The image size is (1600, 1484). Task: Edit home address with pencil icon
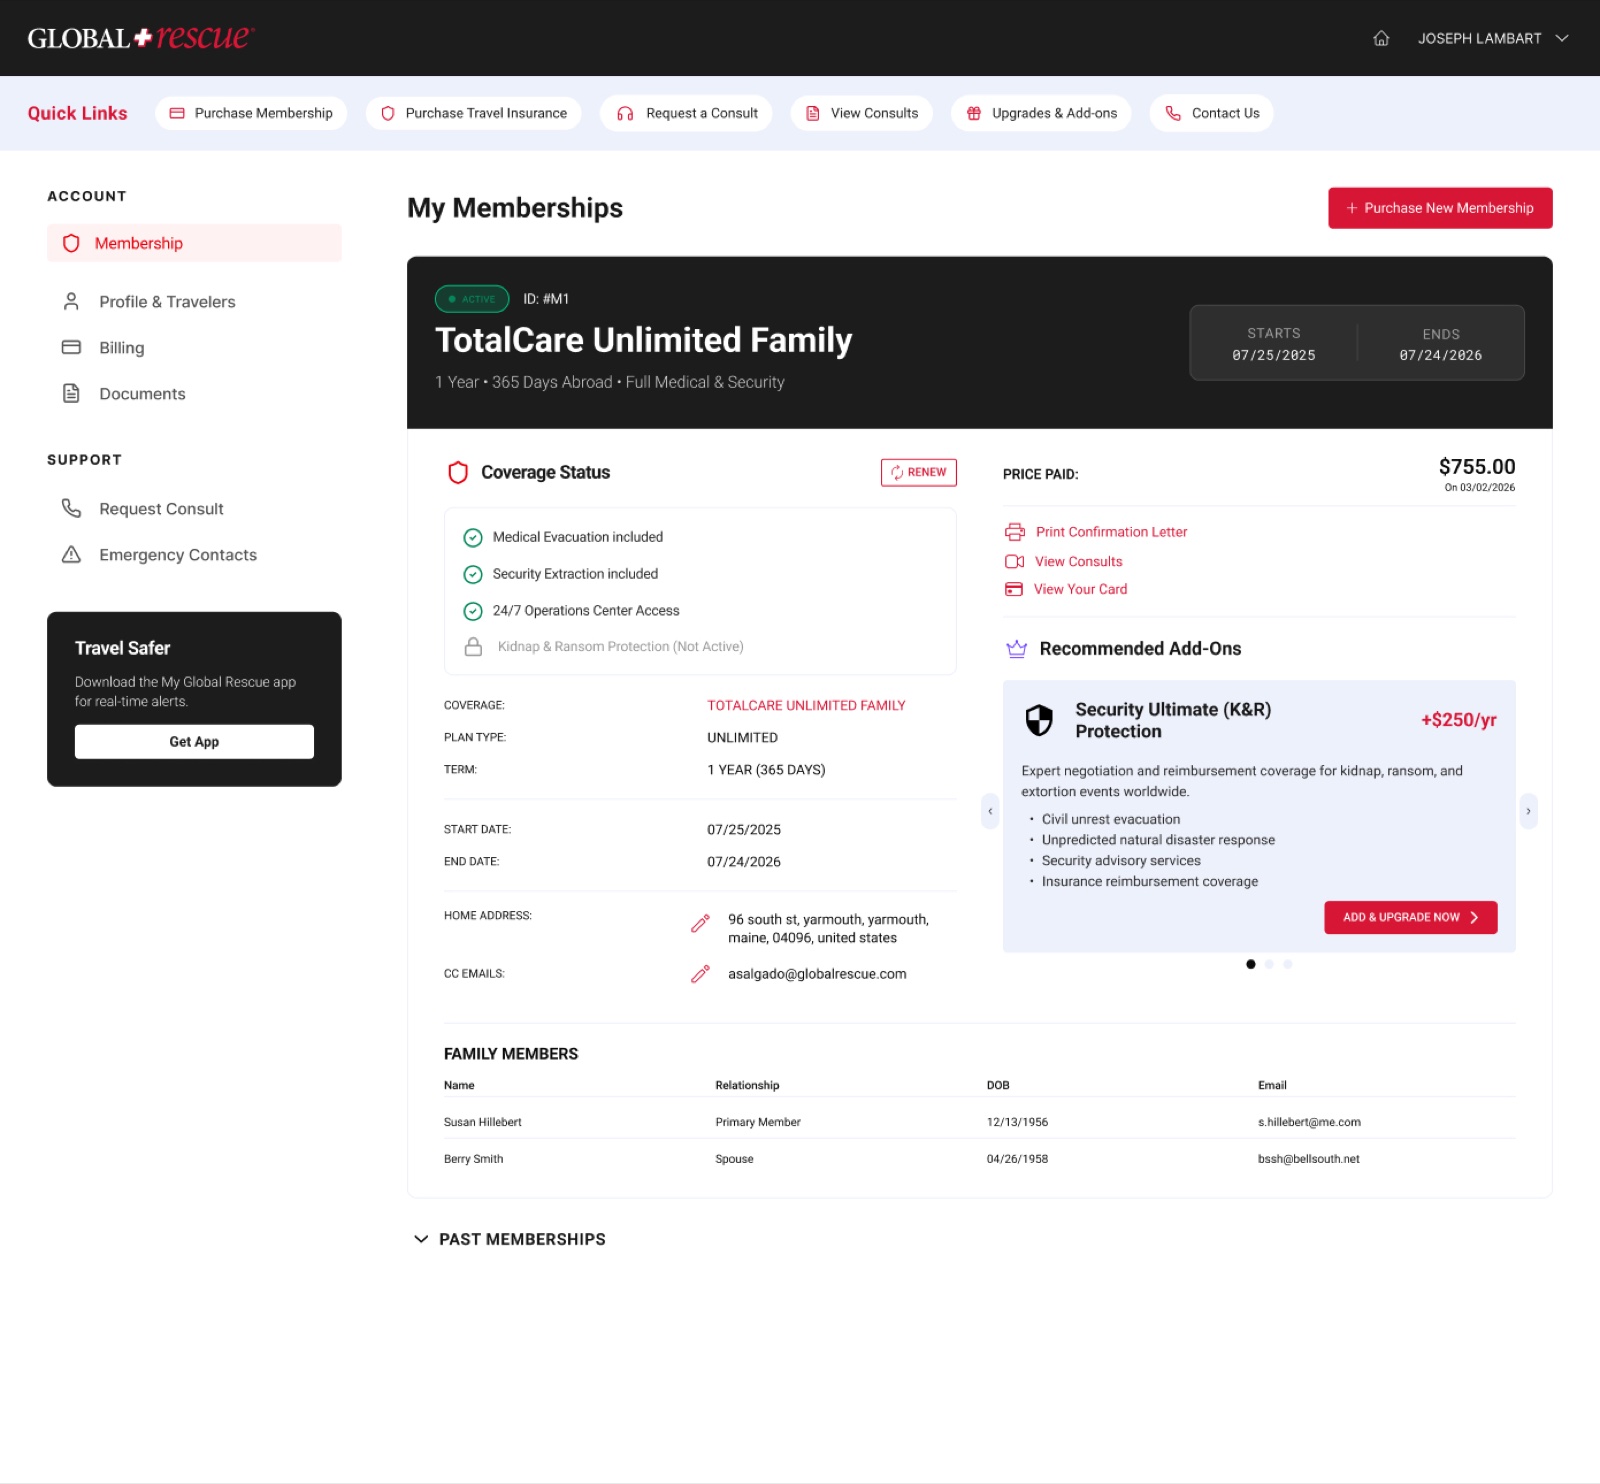(700, 923)
